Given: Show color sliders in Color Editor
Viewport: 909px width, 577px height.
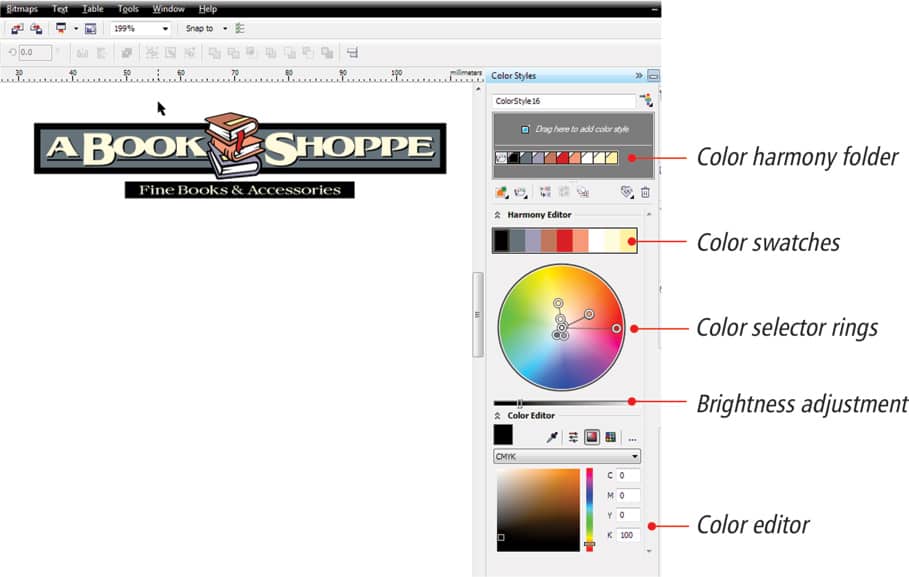Looking at the screenshot, I should [574, 437].
